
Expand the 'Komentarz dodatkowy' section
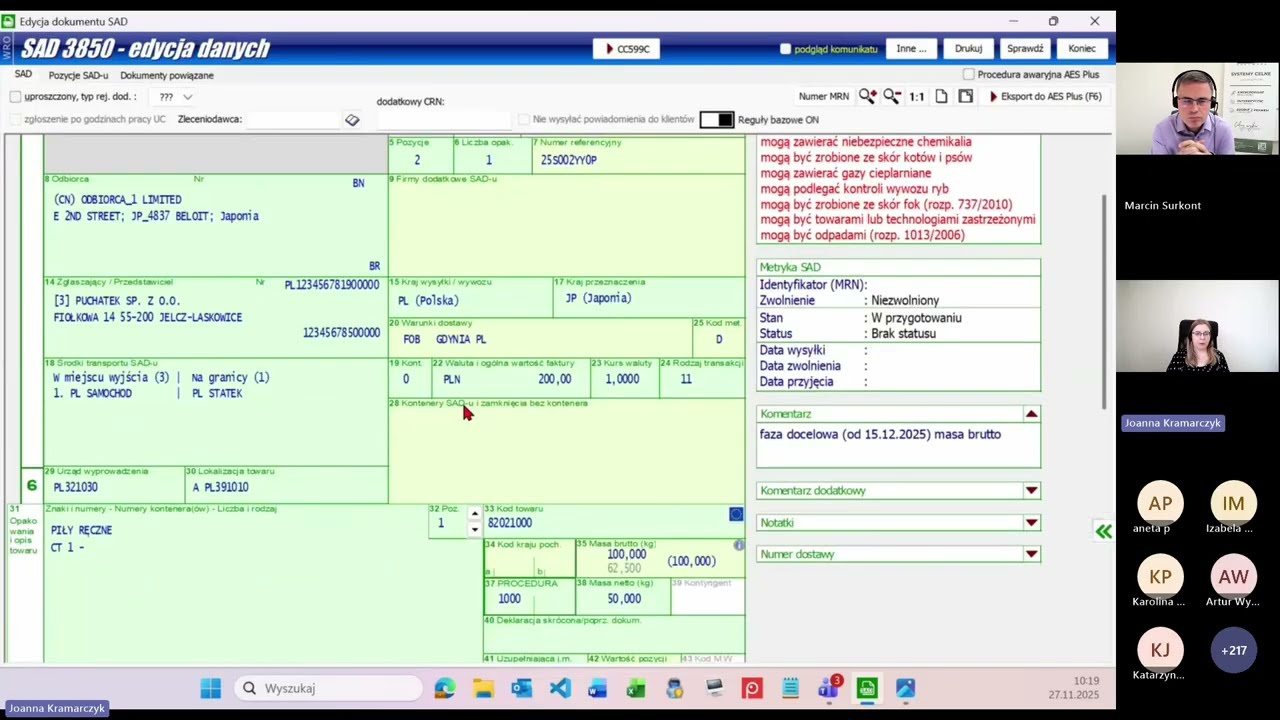[x=1031, y=491]
